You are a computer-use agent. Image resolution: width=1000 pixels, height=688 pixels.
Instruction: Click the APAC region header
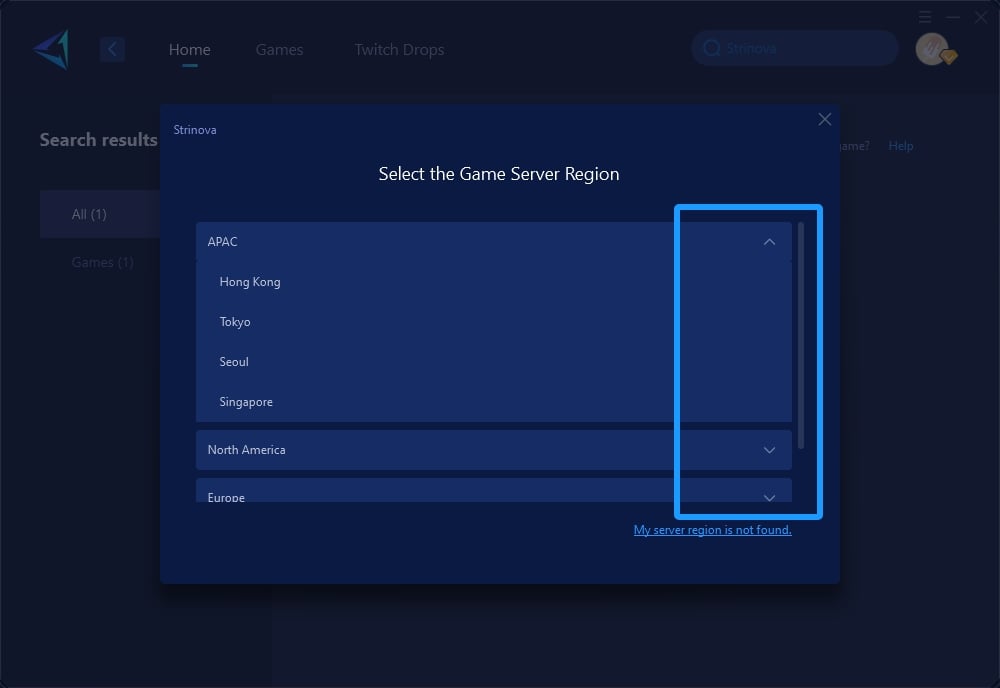(494, 242)
